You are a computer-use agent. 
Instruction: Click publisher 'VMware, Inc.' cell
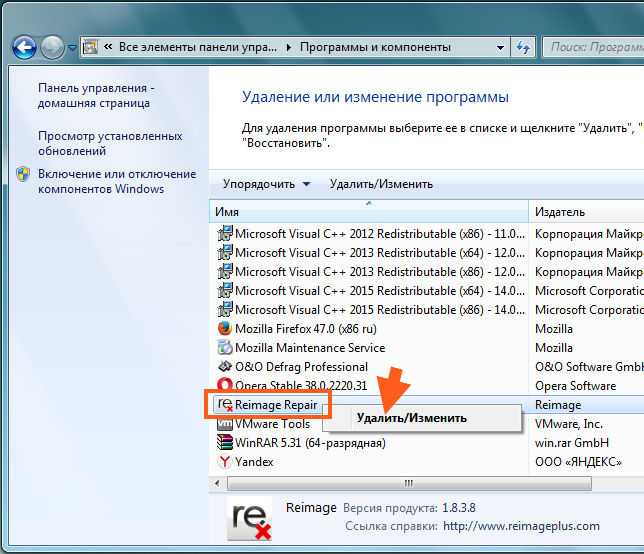[568, 424]
